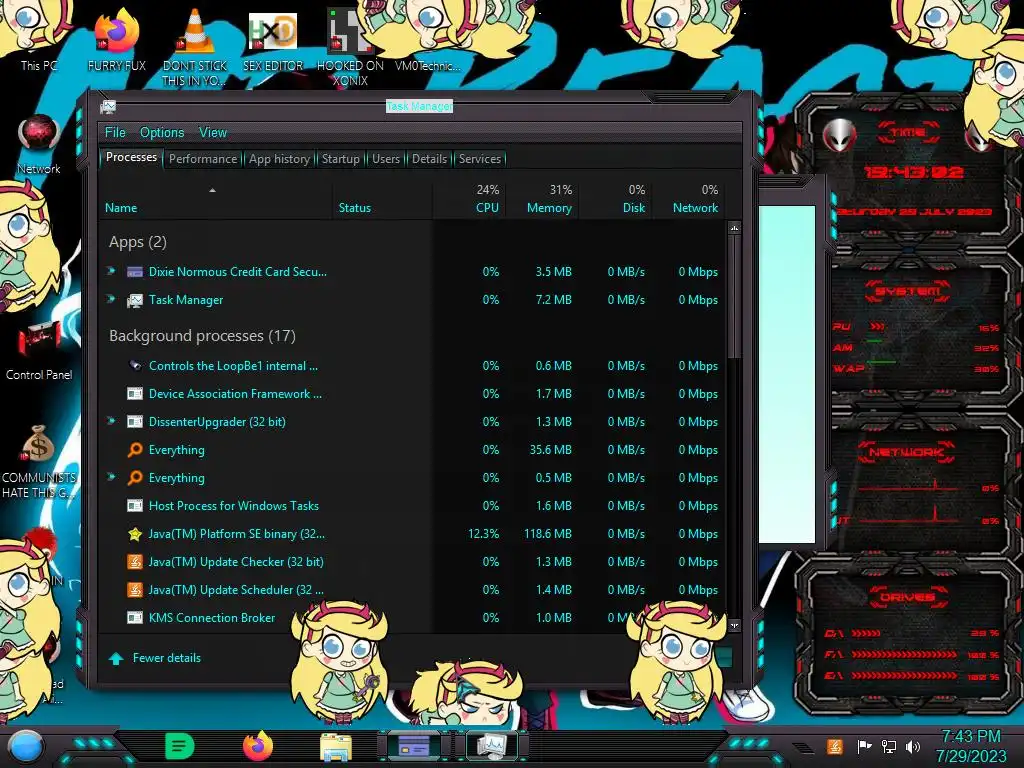Open the View menu
This screenshot has height=768, width=1024.
[213, 133]
